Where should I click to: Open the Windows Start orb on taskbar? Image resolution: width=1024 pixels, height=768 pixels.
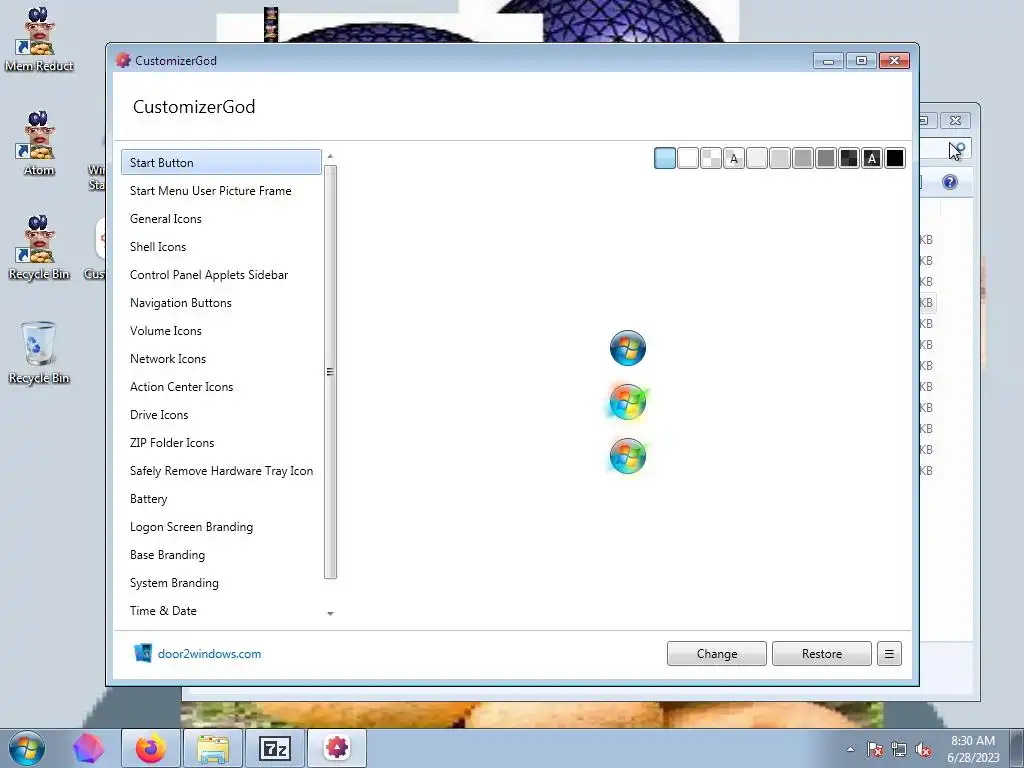[x=27, y=748]
